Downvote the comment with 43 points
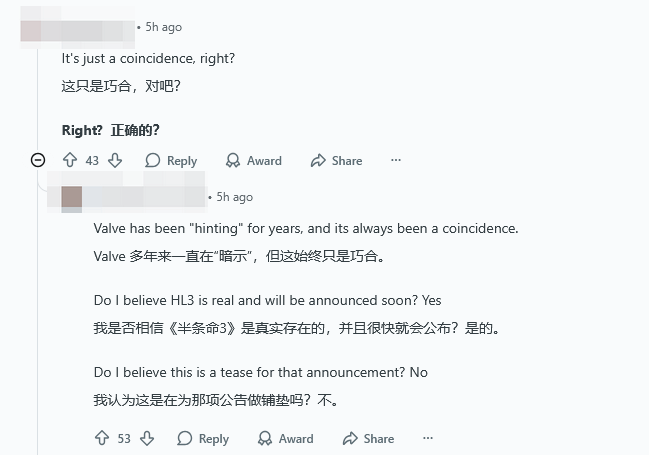Image resolution: width=649 pixels, height=455 pixels. coord(115,160)
